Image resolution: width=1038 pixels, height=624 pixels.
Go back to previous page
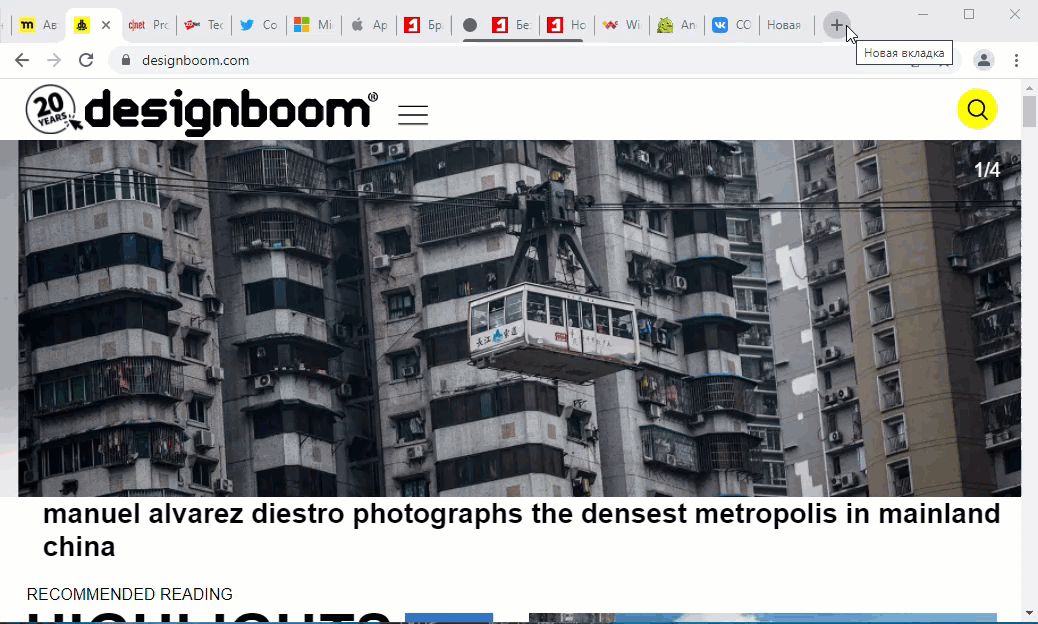tap(22, 60)
